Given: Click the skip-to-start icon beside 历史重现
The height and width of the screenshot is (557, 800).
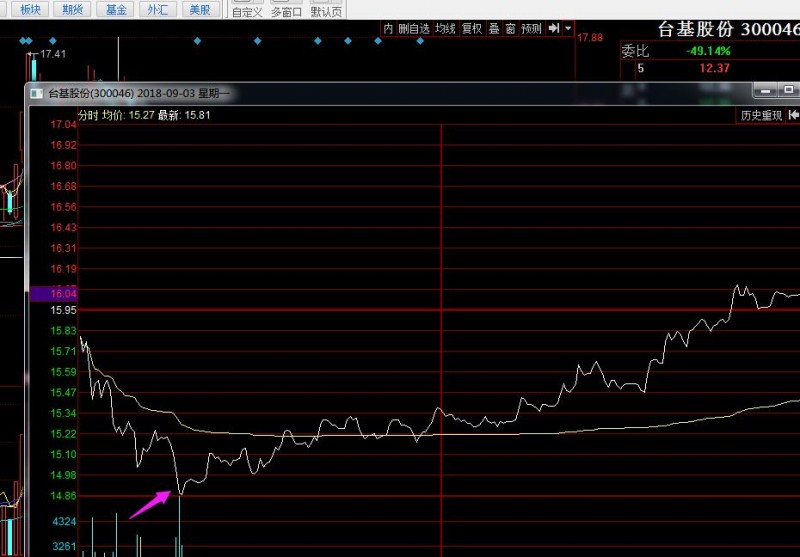Looking at the screenshot, I should click(793, 115).
